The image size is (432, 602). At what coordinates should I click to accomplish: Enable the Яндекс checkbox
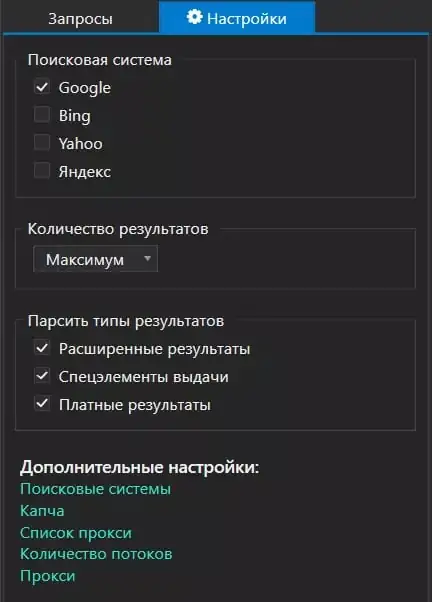click(42, 171)
